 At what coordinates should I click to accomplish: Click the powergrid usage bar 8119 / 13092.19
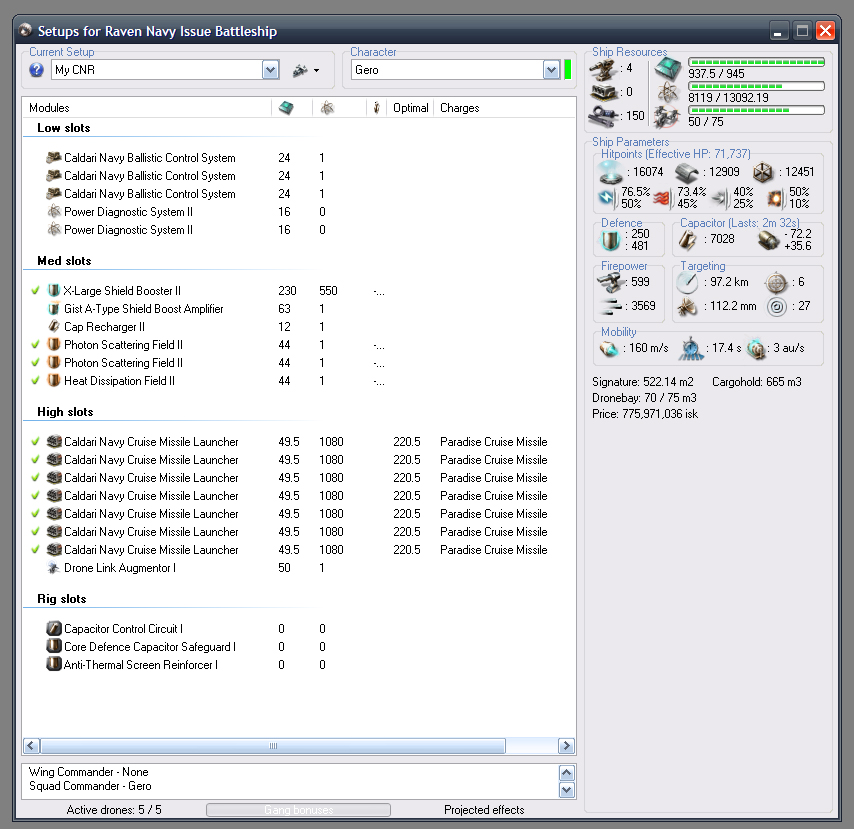[757, 86]
